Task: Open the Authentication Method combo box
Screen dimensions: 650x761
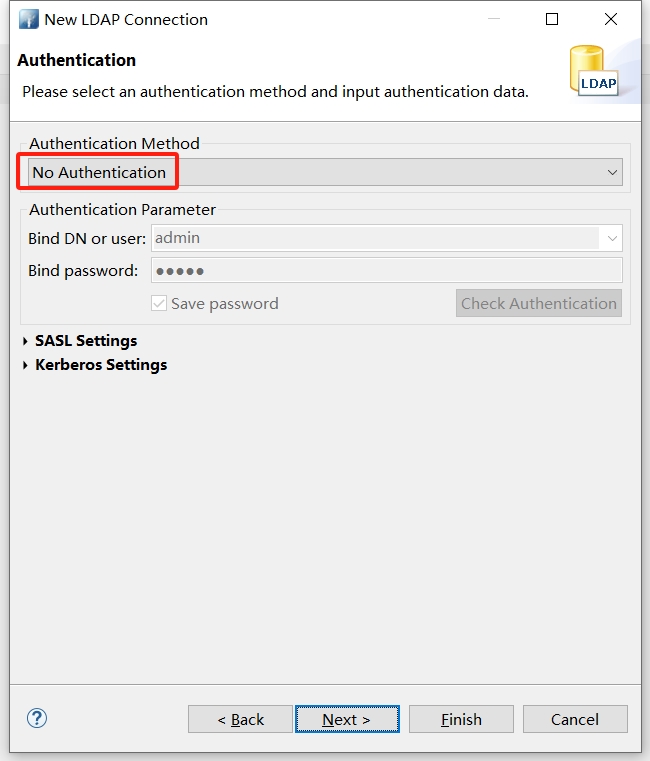Action: click(x=612, y=172)
